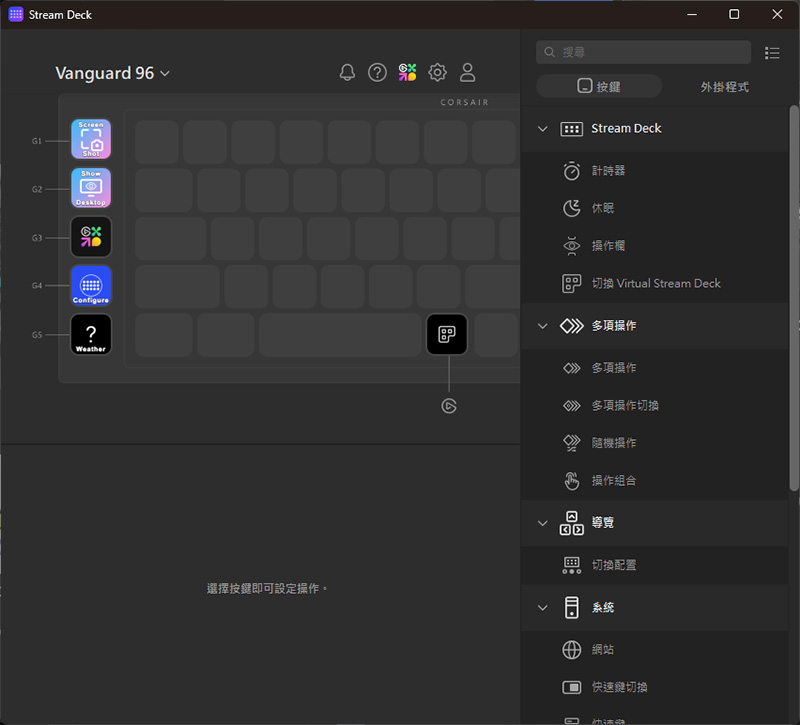800x725 pixels.
Task: Switch to the 外掛程式 tab
Action: pyautogui.click(x=724, y=87)
